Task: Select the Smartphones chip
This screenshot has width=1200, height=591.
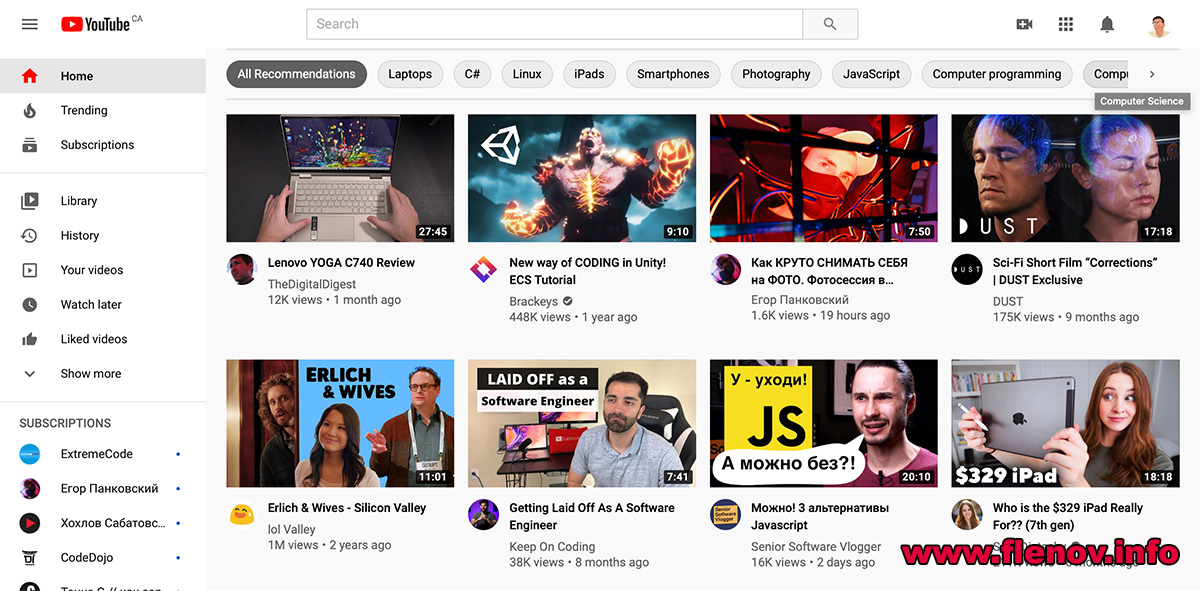Action: [x=673, y=74]
